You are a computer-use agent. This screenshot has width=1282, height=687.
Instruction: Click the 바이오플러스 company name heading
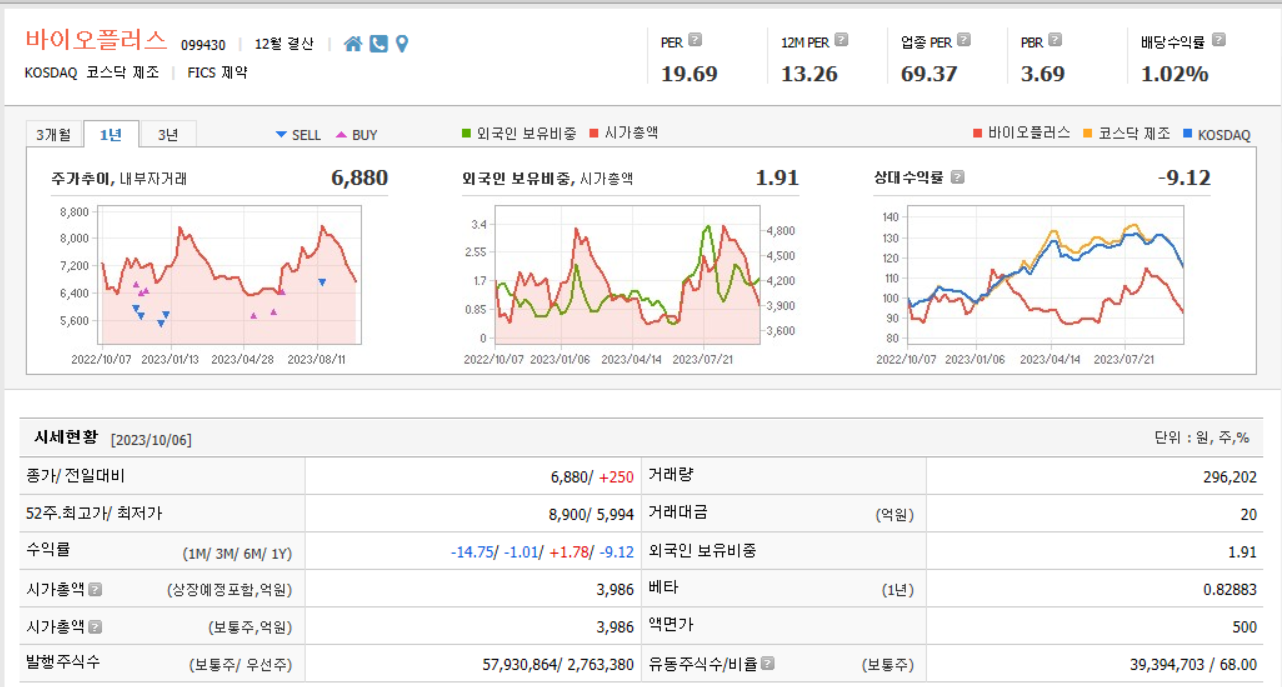(x=96, y=40)
